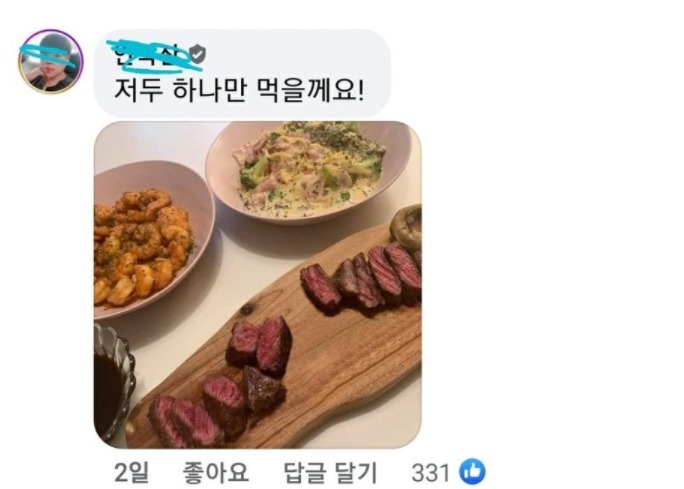Select the comment text 저두 하나만 먹을께요!

pyautogui.click(x=239, y=91)
